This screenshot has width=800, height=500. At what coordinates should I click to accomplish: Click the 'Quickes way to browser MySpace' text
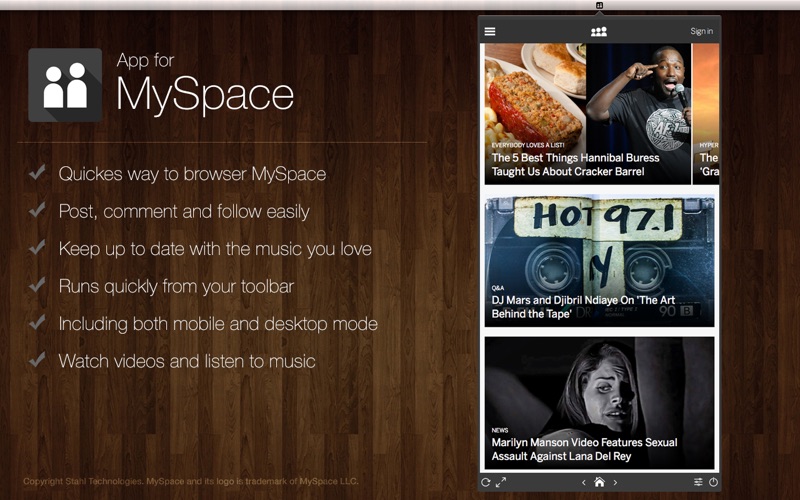point(192,174)
